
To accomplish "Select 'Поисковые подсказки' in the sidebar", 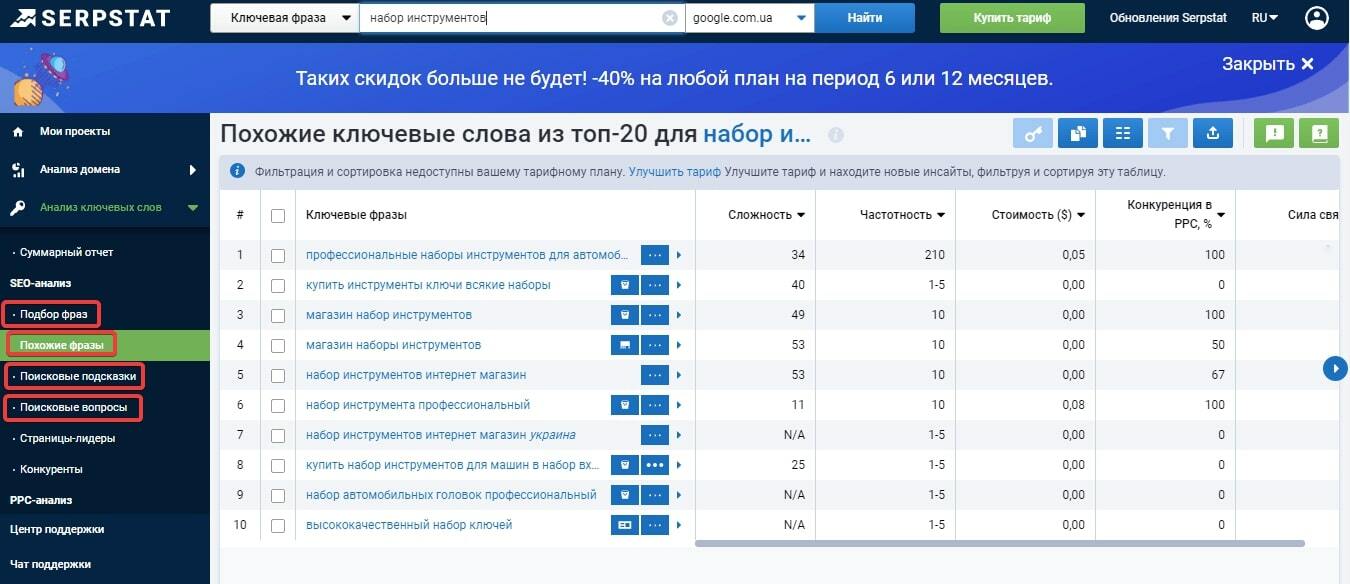I will point(77,377).
